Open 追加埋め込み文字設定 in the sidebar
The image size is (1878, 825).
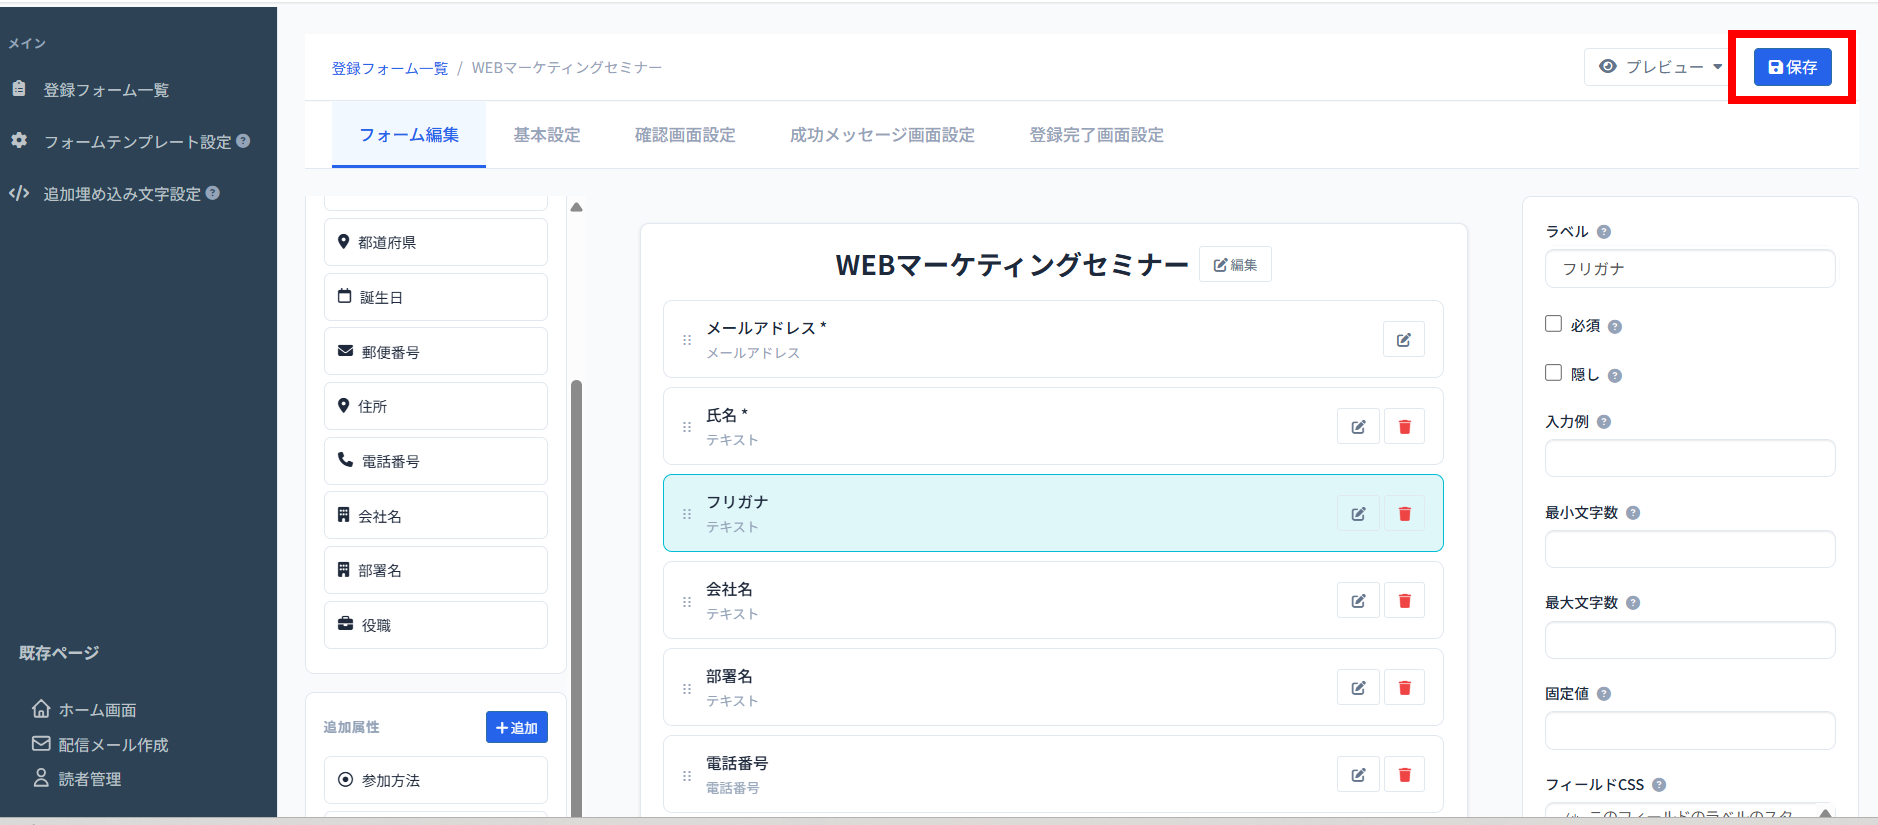click(x=122, y=194)
